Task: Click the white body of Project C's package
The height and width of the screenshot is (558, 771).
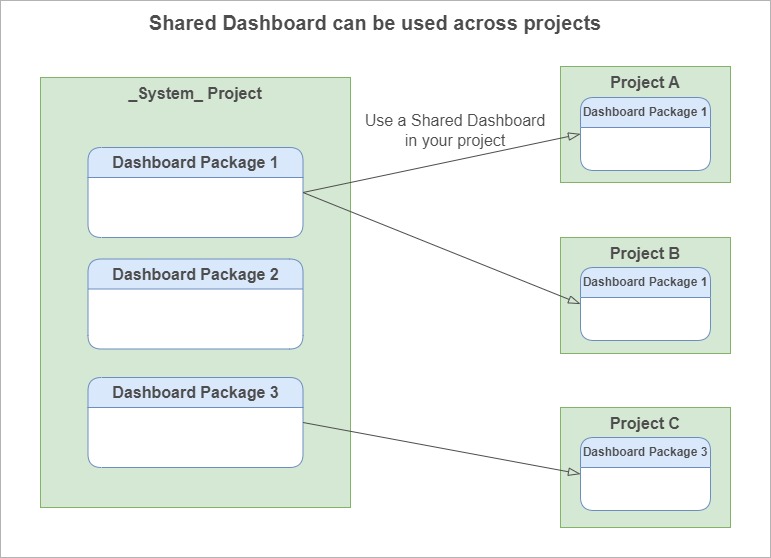Action: point(645,488)
